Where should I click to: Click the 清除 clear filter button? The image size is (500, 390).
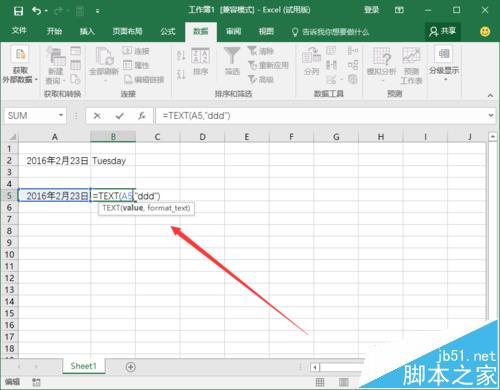(261, 51)
